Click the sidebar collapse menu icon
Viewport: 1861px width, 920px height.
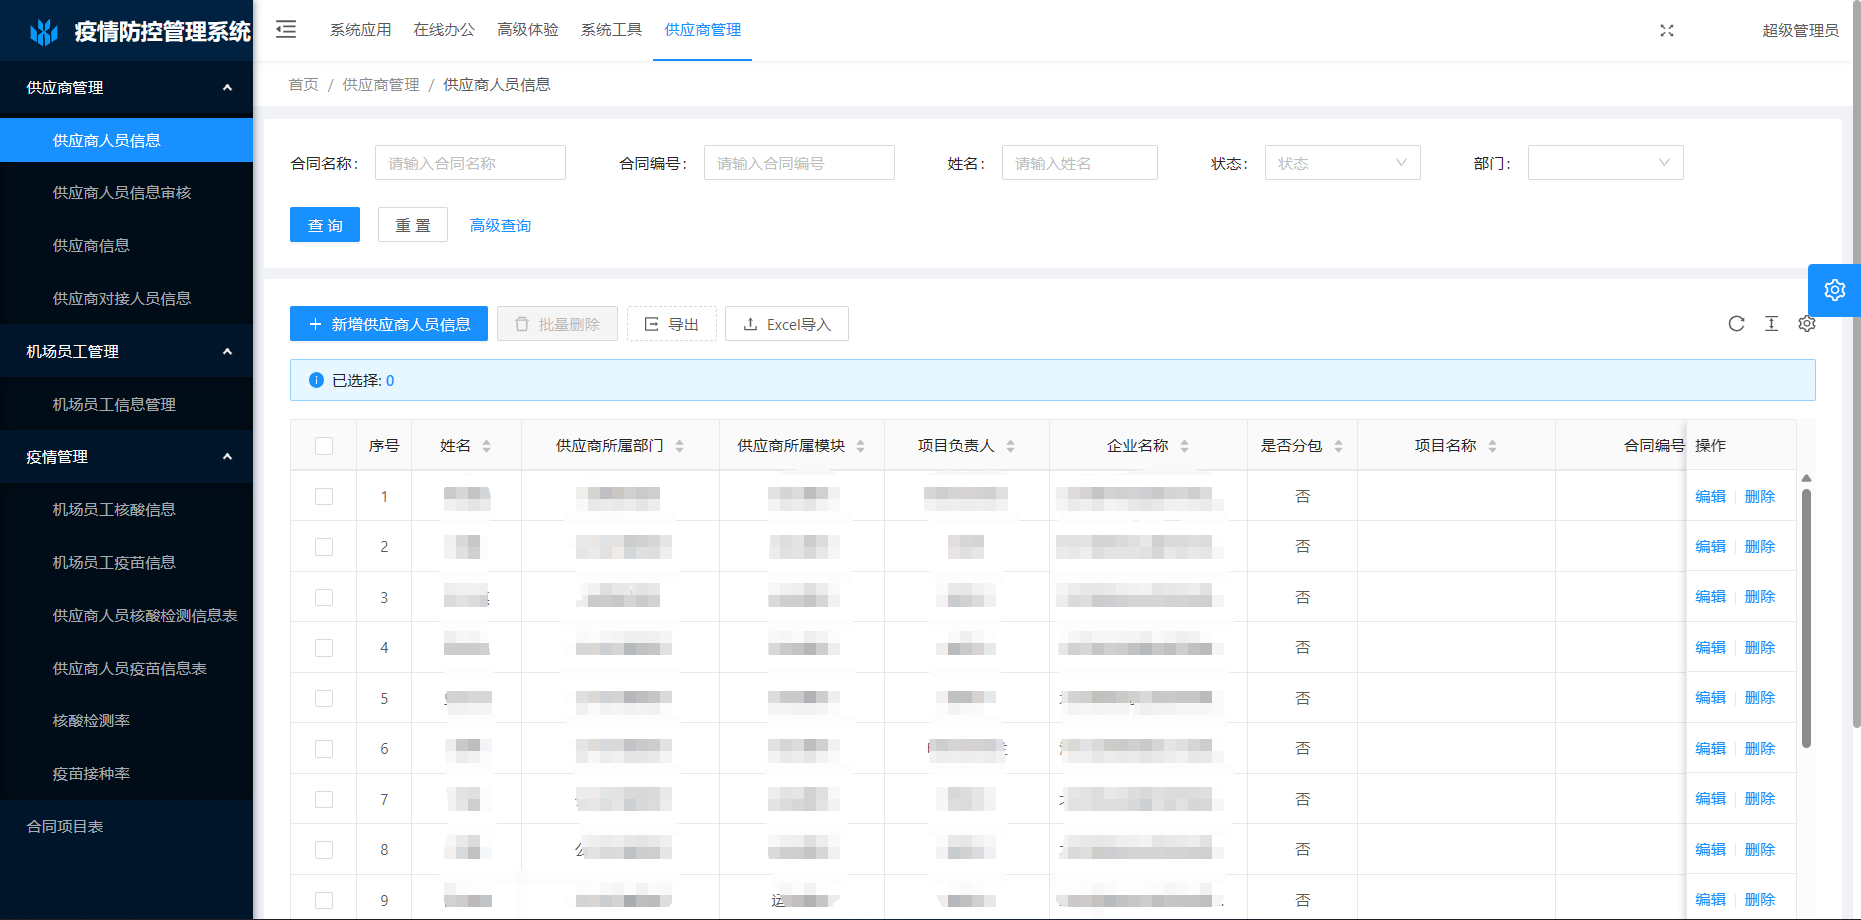[x=286, y=29]
